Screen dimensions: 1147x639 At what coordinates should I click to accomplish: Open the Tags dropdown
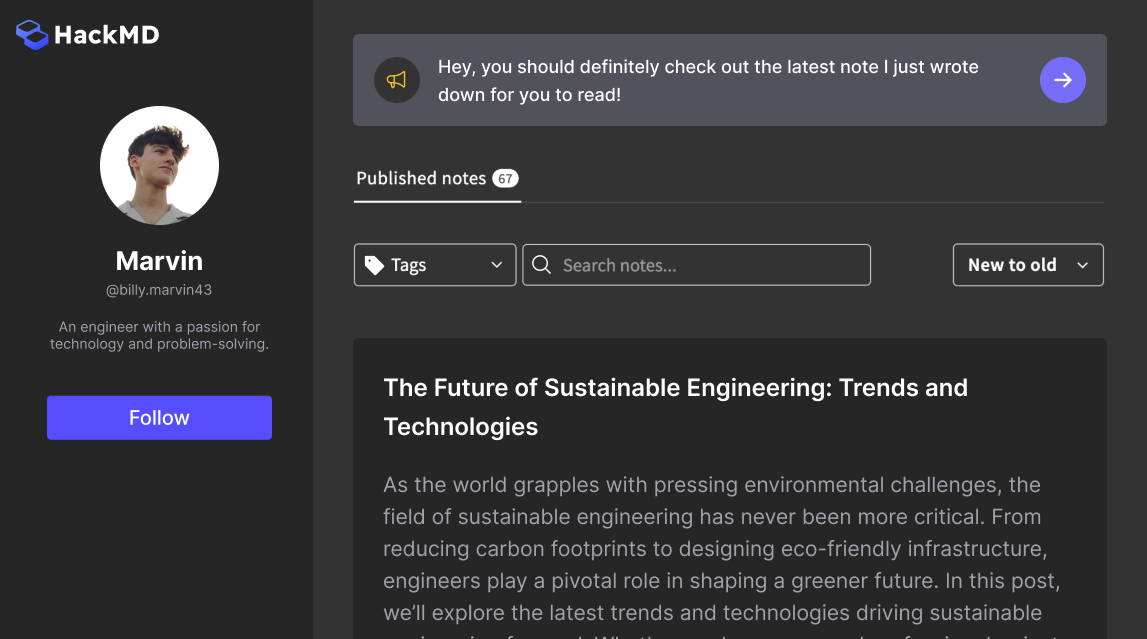(435, 265)
